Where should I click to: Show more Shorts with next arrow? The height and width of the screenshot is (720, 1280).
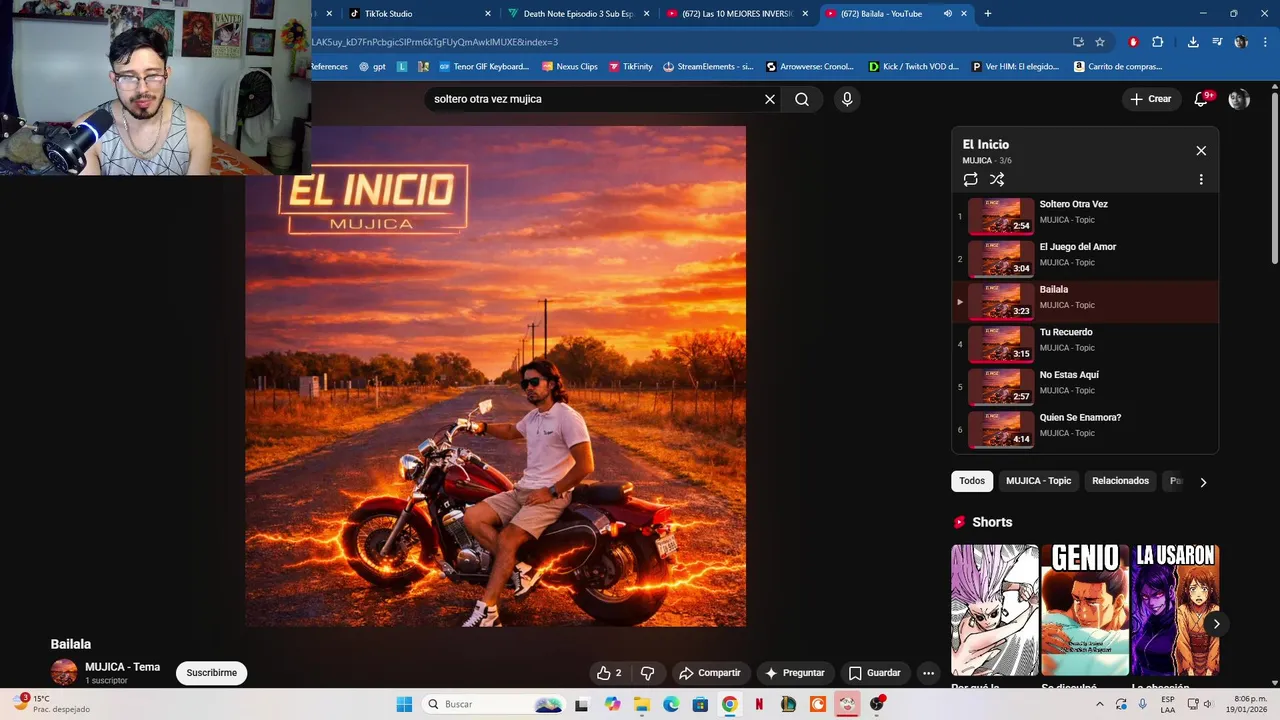click(1216, 624)
